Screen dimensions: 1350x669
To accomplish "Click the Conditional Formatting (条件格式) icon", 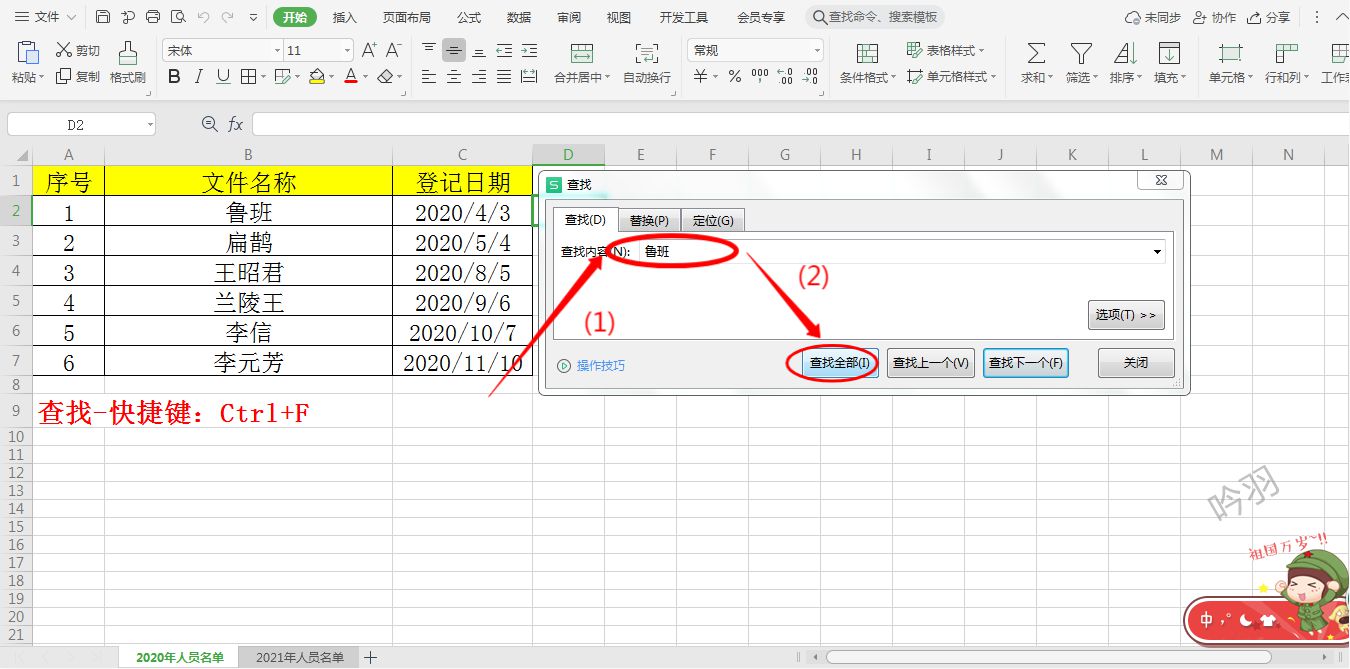I will coord(868,53).
